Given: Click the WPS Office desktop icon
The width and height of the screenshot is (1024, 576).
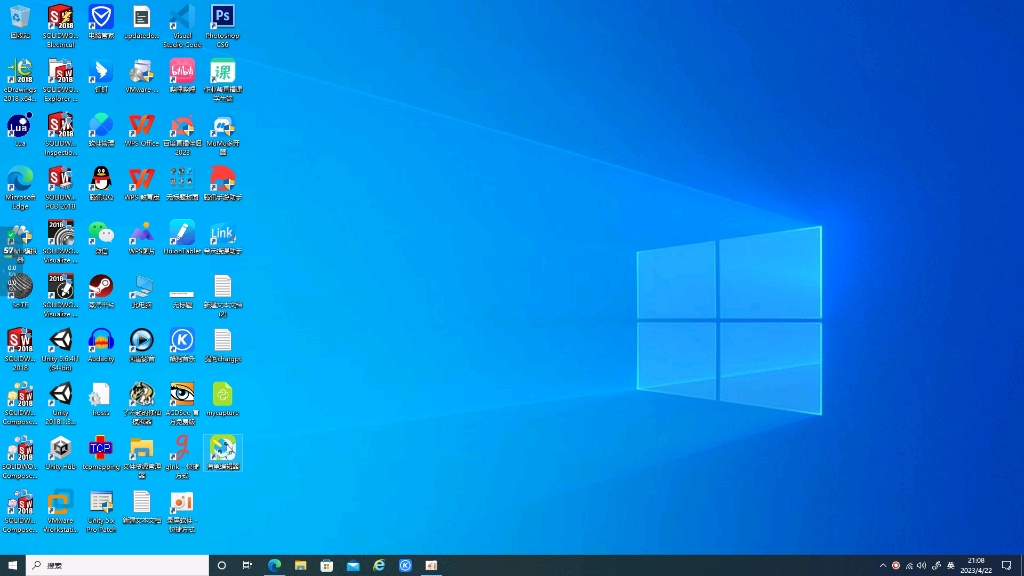Looking at the screenshot, I should [x=141, y=126].
